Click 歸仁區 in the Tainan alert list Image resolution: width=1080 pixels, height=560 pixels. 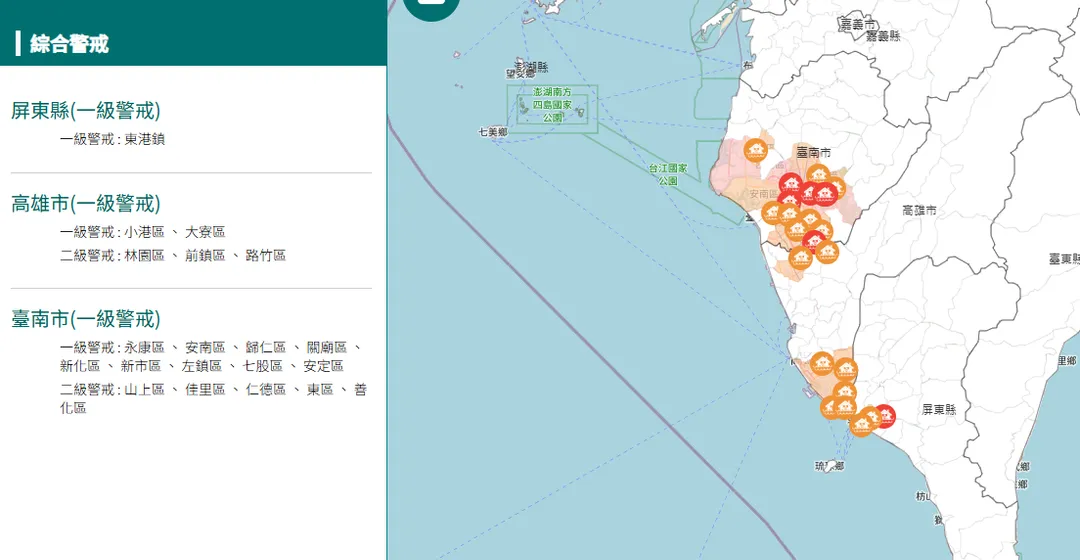click(266, 348)
